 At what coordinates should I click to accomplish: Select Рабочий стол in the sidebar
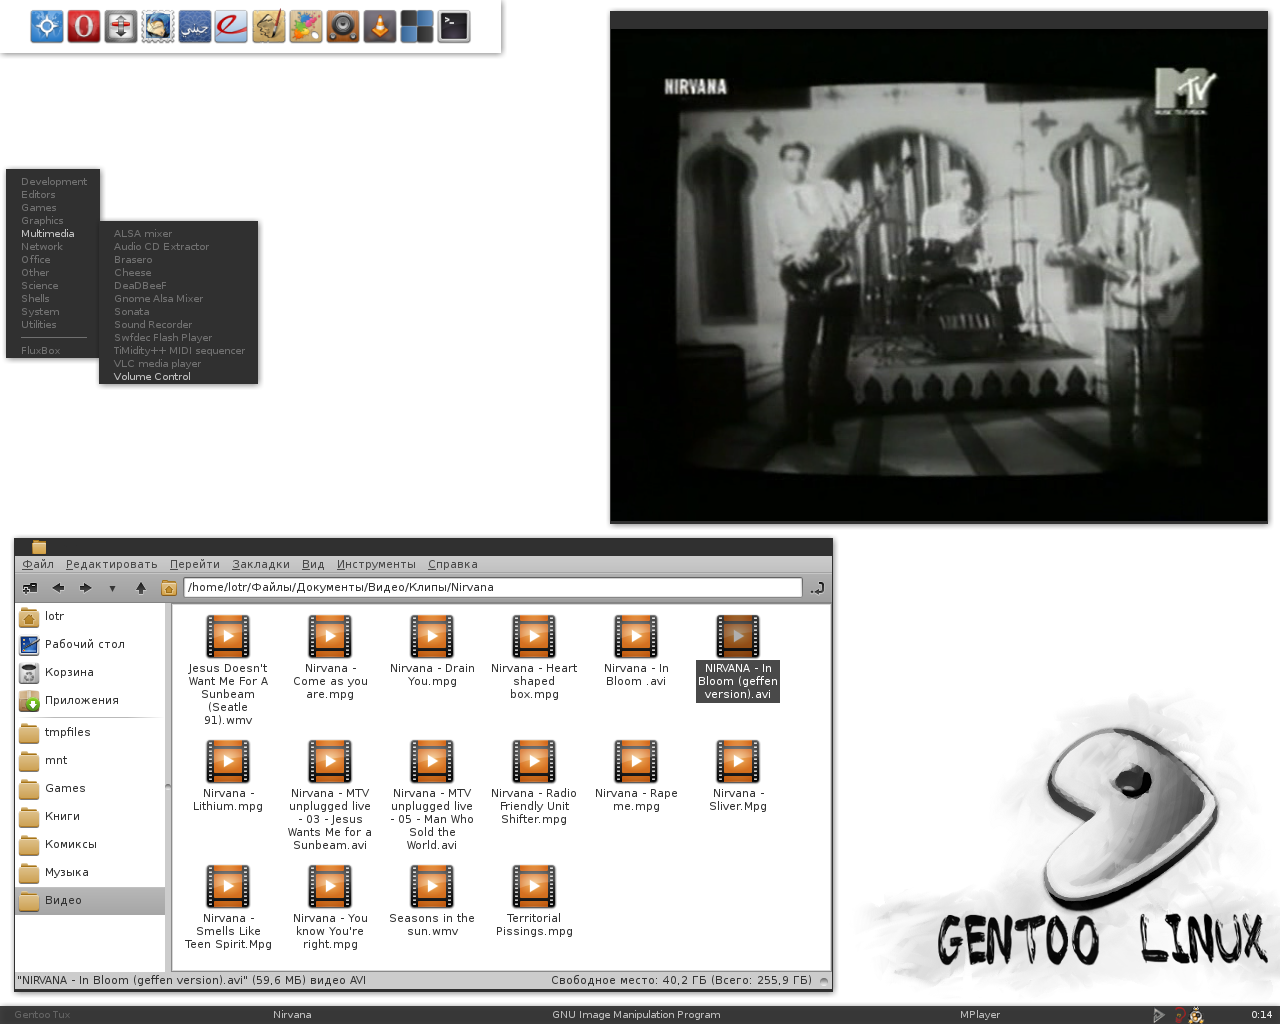click(90, 645)
